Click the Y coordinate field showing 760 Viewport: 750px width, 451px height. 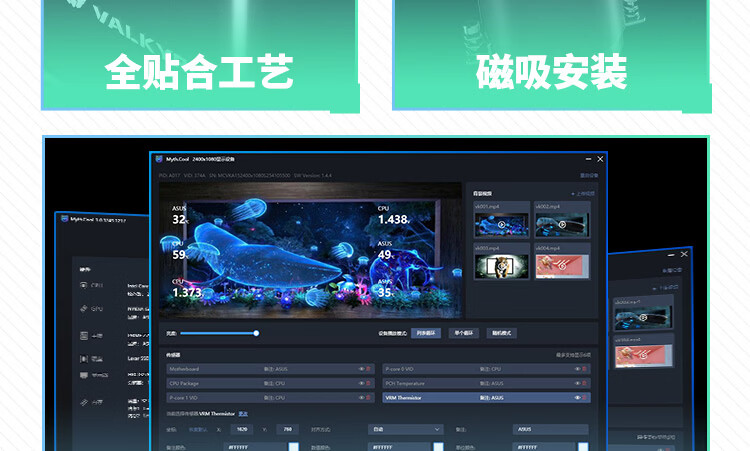click(287, 429)
